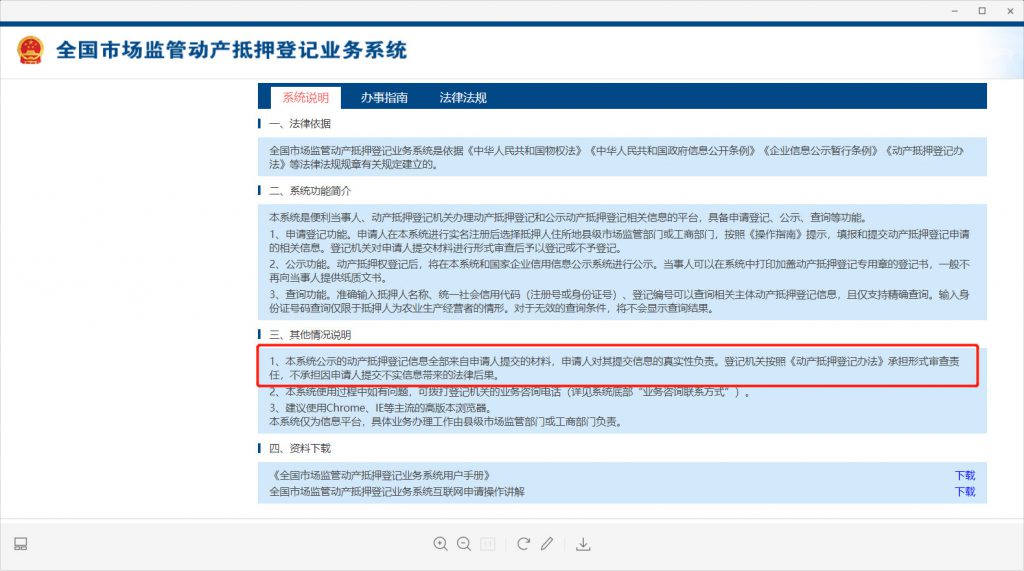Click the 四、资料下载 heading
The height and width of the screenshot is (571, 1024).
pyautogui.click(x=300, y=448)
